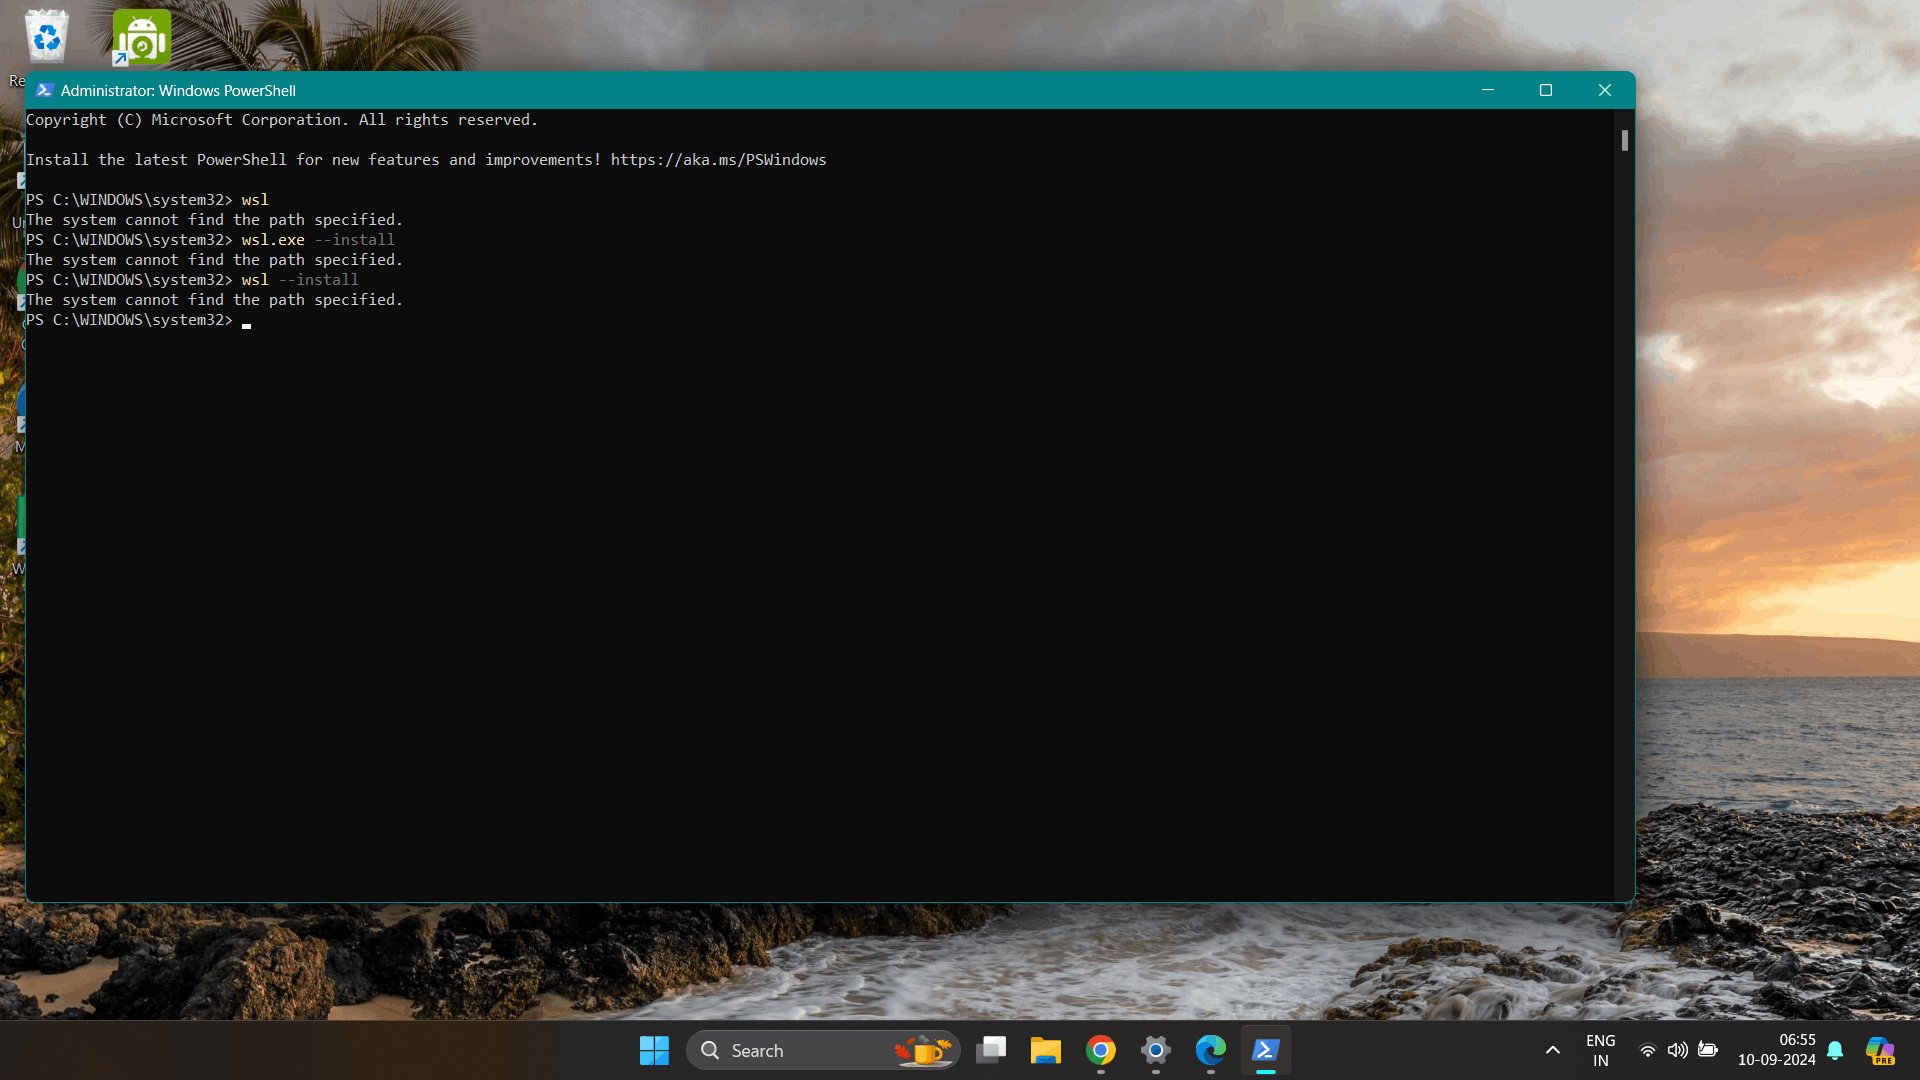
Task: Open Task View from taskbar
Action: pyautogui.click(x=991, y=1050)
